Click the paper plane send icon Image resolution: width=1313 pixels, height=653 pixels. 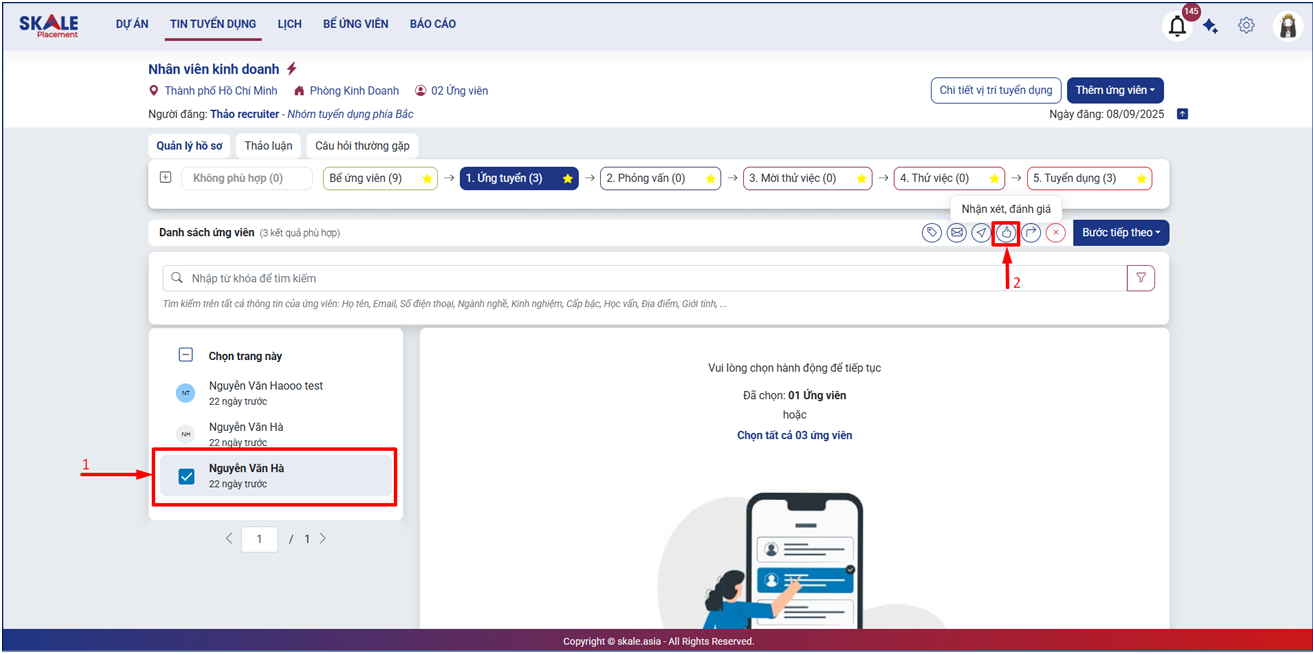(981, 233)
